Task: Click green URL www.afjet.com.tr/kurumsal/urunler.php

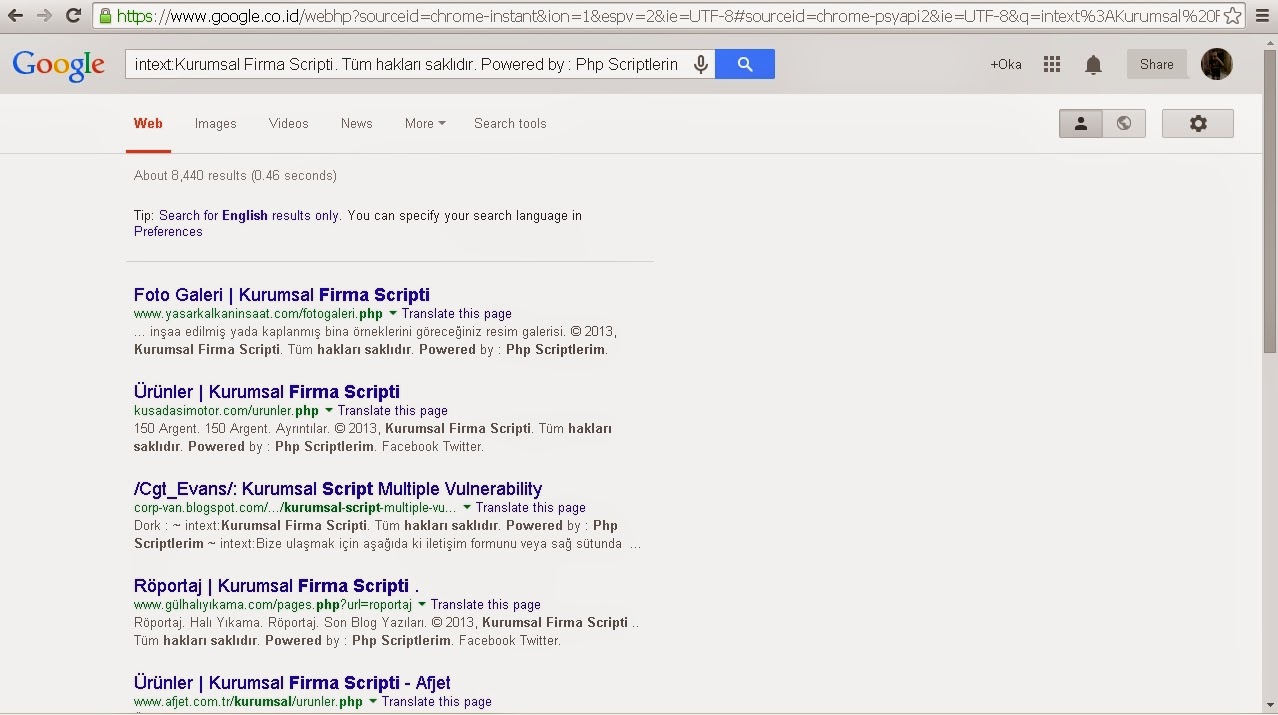Action: click(248, 701)
